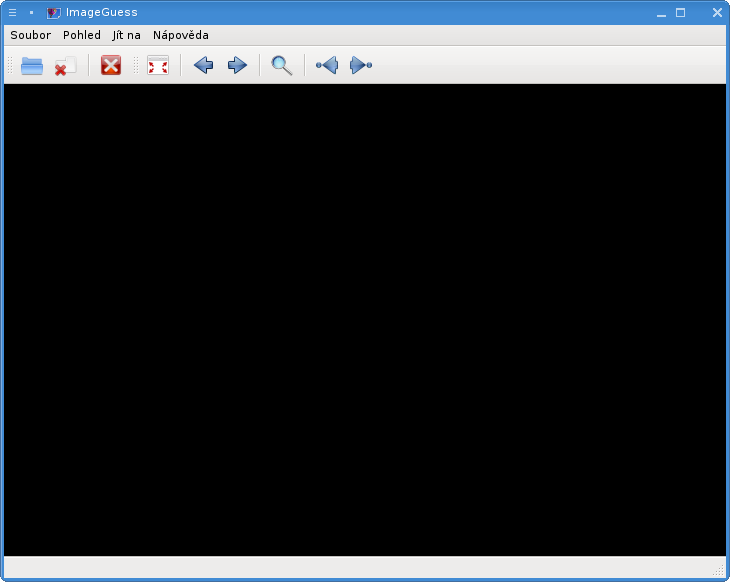This screenshot has height=582, width=730.
Task: Click the black image display area
Action: tap(365, 320)
